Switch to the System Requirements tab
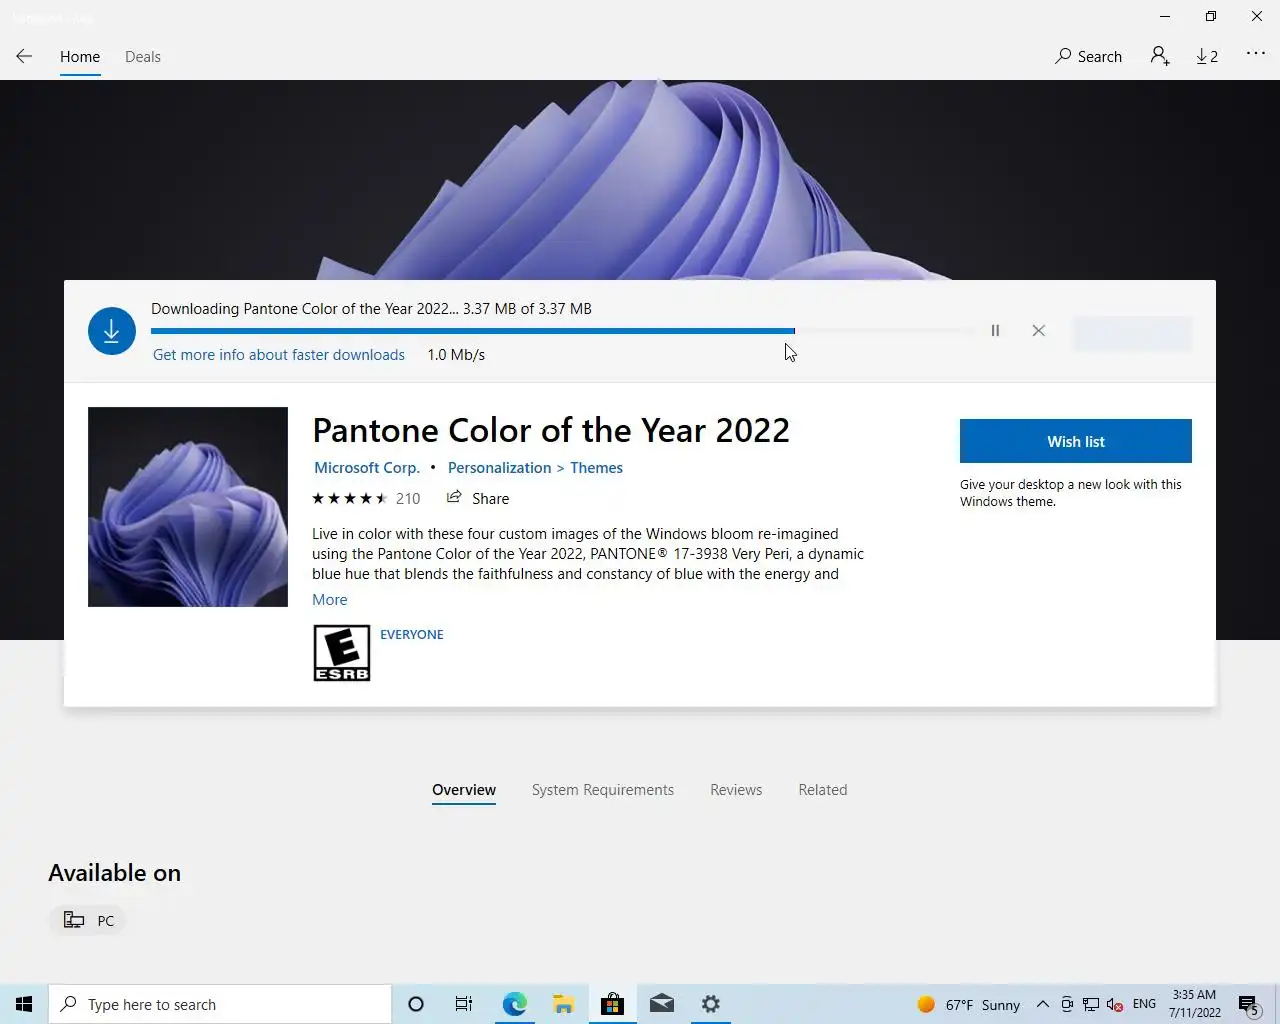 point(603,790)
